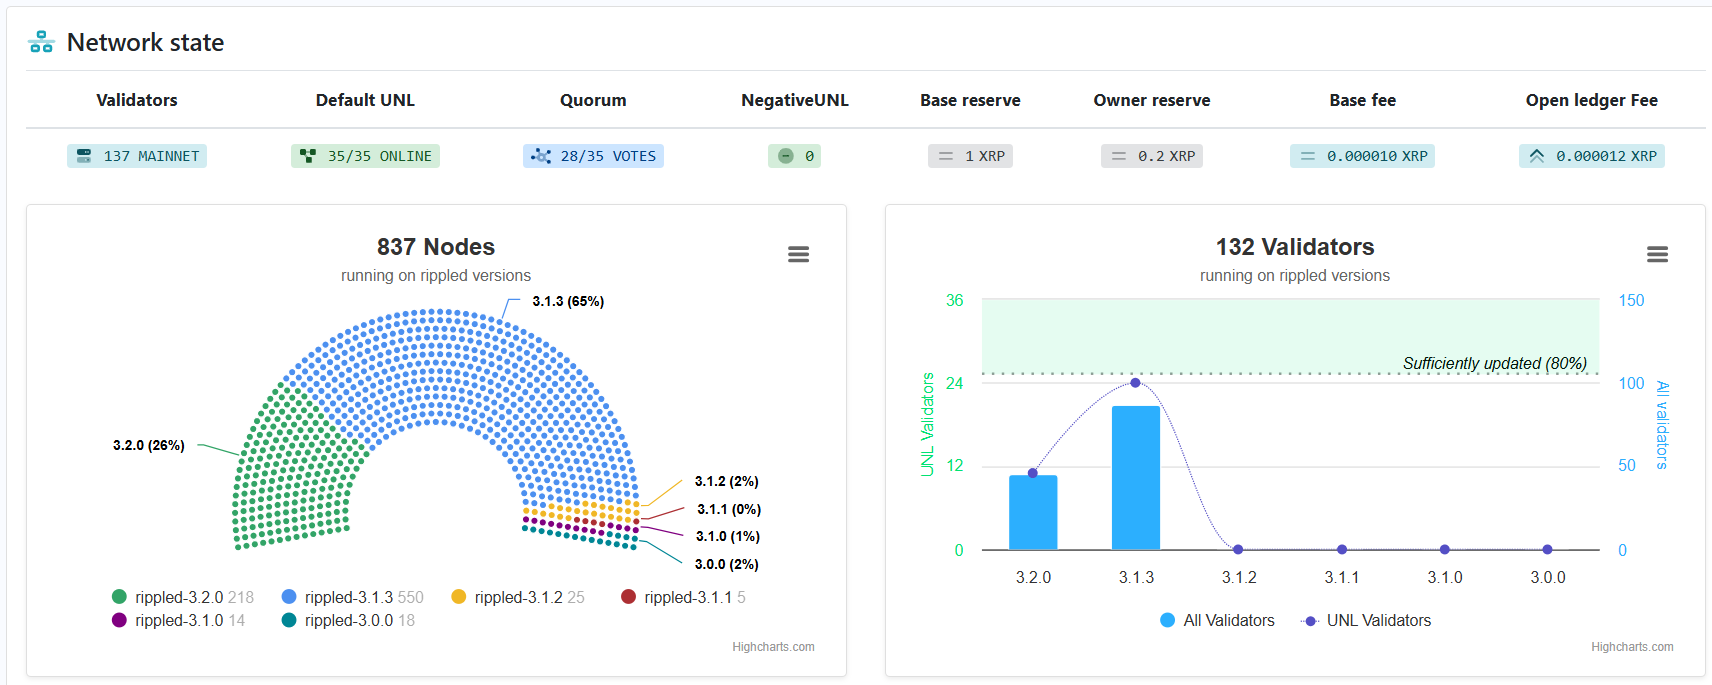Screen dimensions: 1712x685
Task: Click the tree icon in 35/35 ONLINE badge
Action: tap(308, 156)
